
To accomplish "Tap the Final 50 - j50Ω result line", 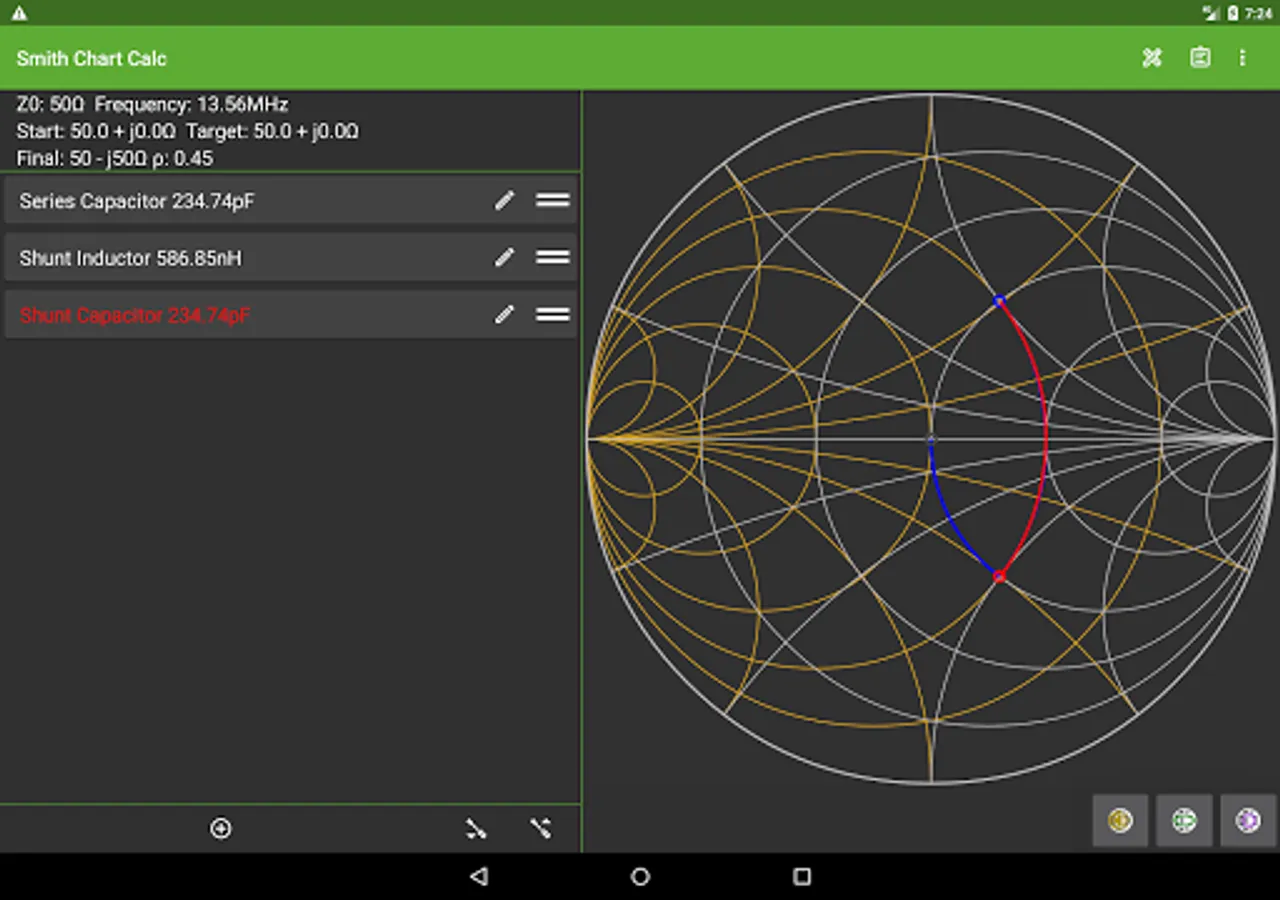I will click(115, 158).
